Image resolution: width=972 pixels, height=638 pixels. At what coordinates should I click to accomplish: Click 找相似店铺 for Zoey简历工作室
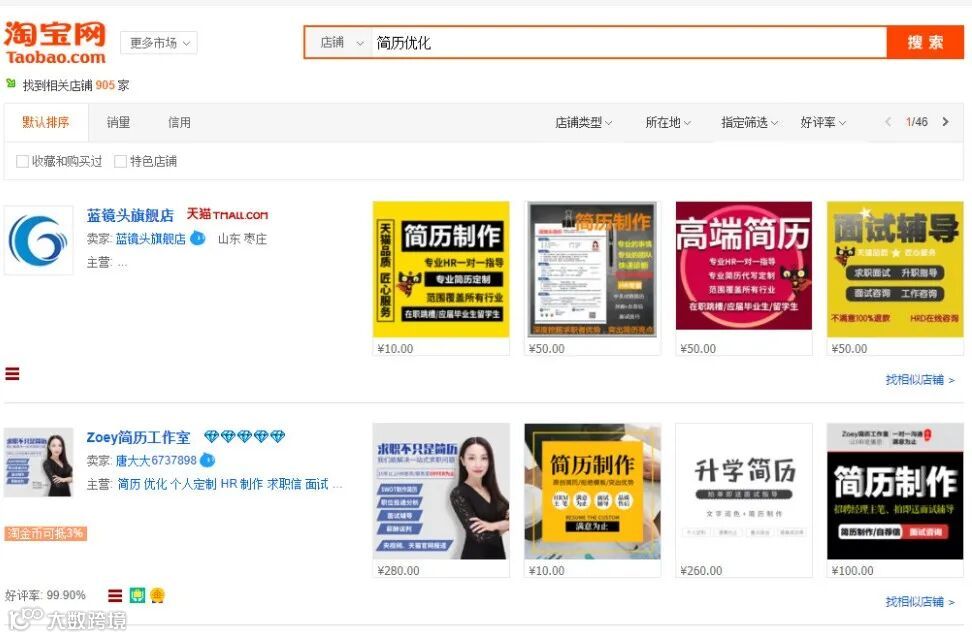(x=920, y=601)
